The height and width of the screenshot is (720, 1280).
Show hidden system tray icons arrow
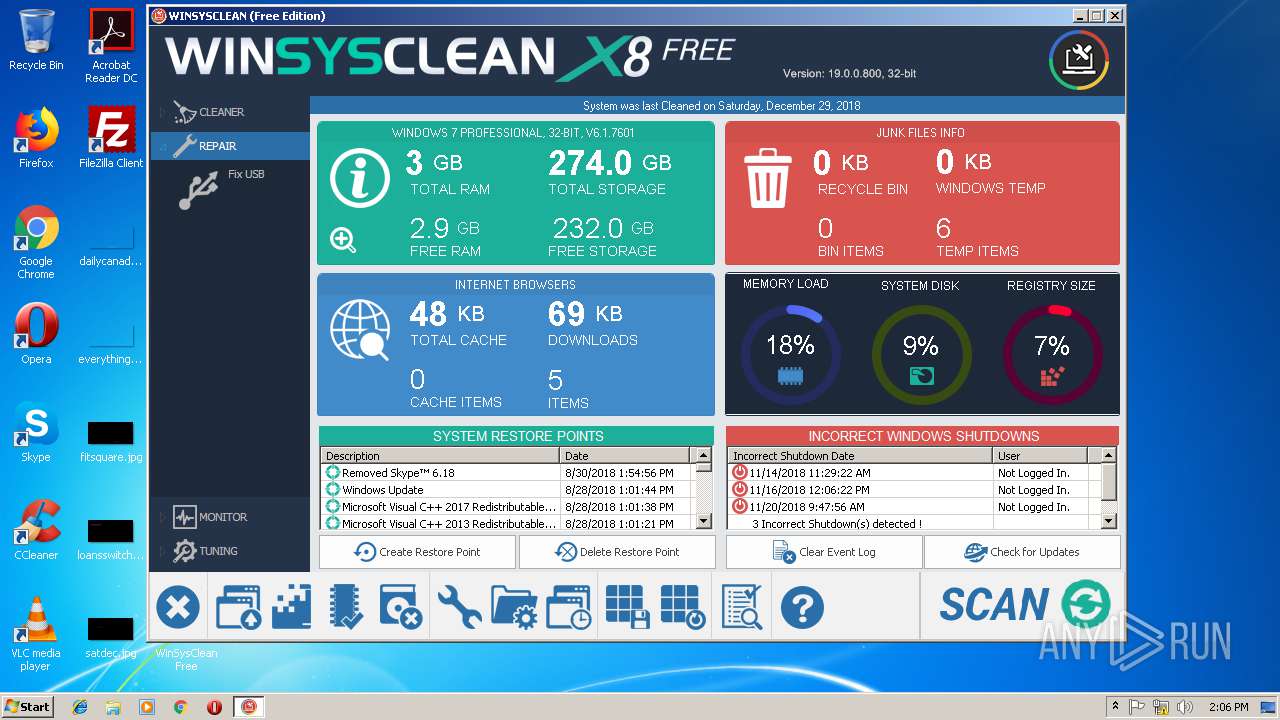click(x=1115, y=707)
